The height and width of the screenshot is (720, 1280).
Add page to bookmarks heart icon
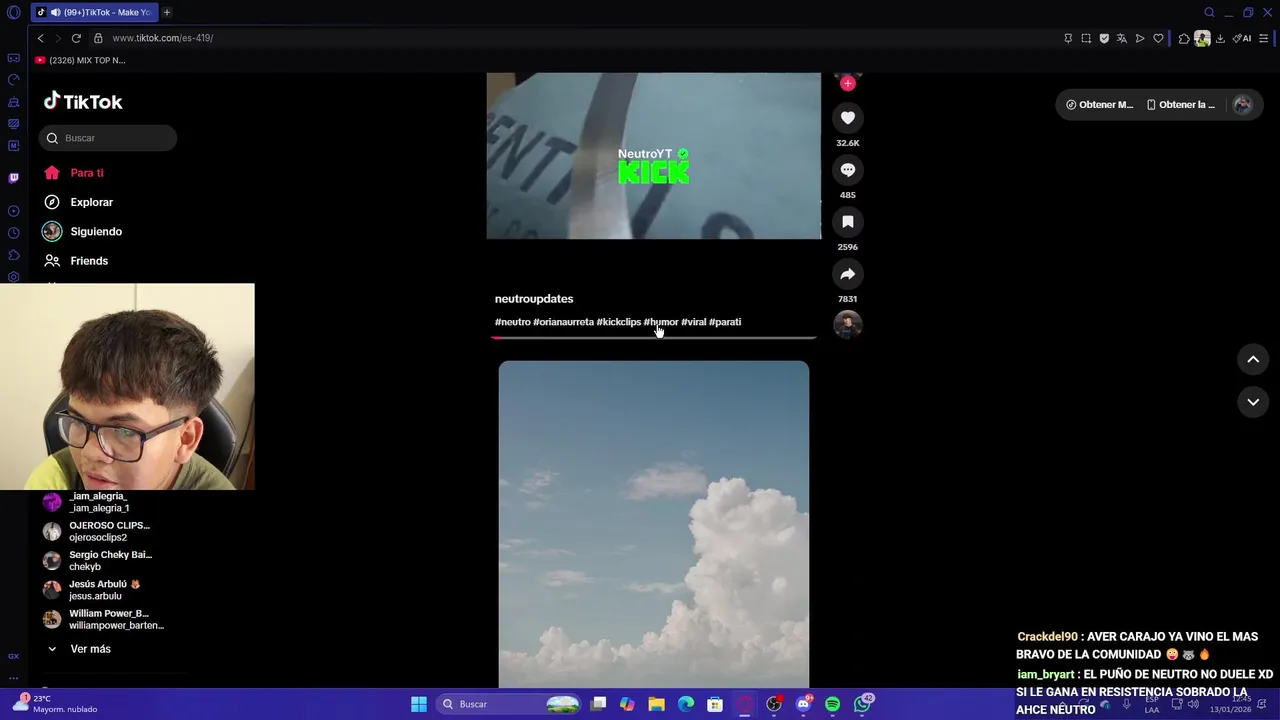1158,38
